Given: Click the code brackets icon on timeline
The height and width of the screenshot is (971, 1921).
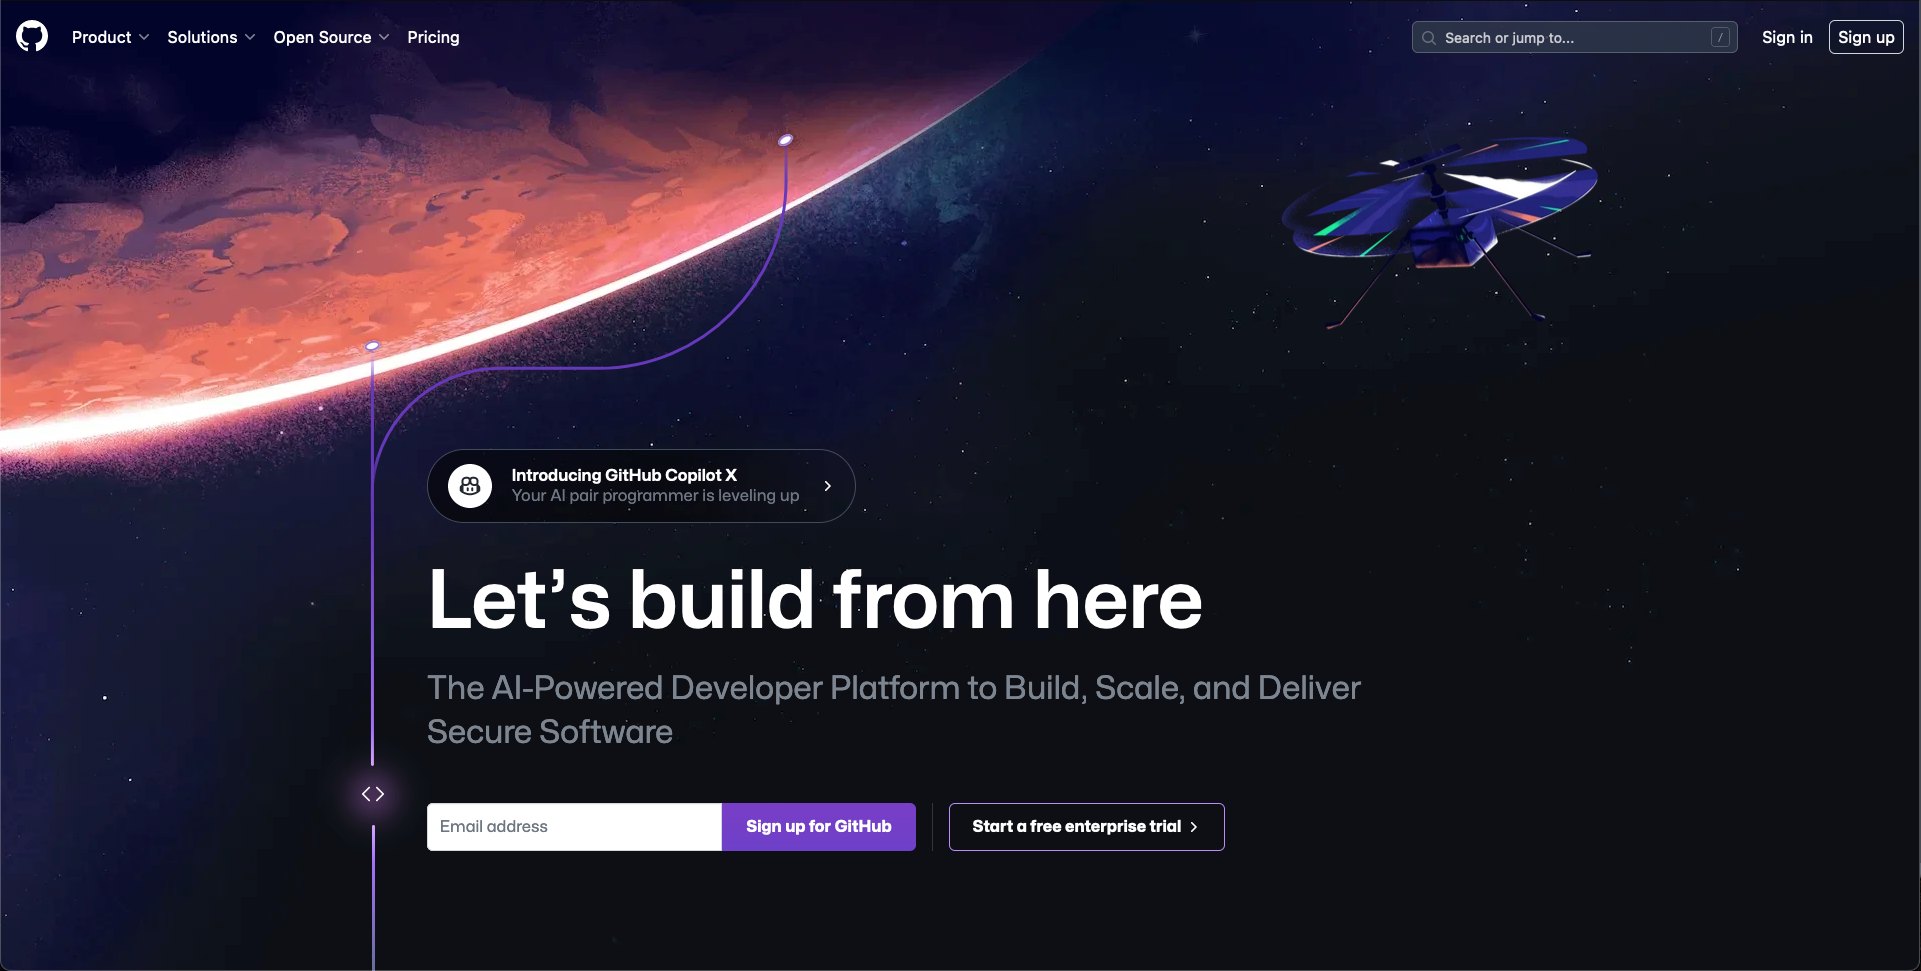Looking at the screenshot, I should tap(373, 794).
